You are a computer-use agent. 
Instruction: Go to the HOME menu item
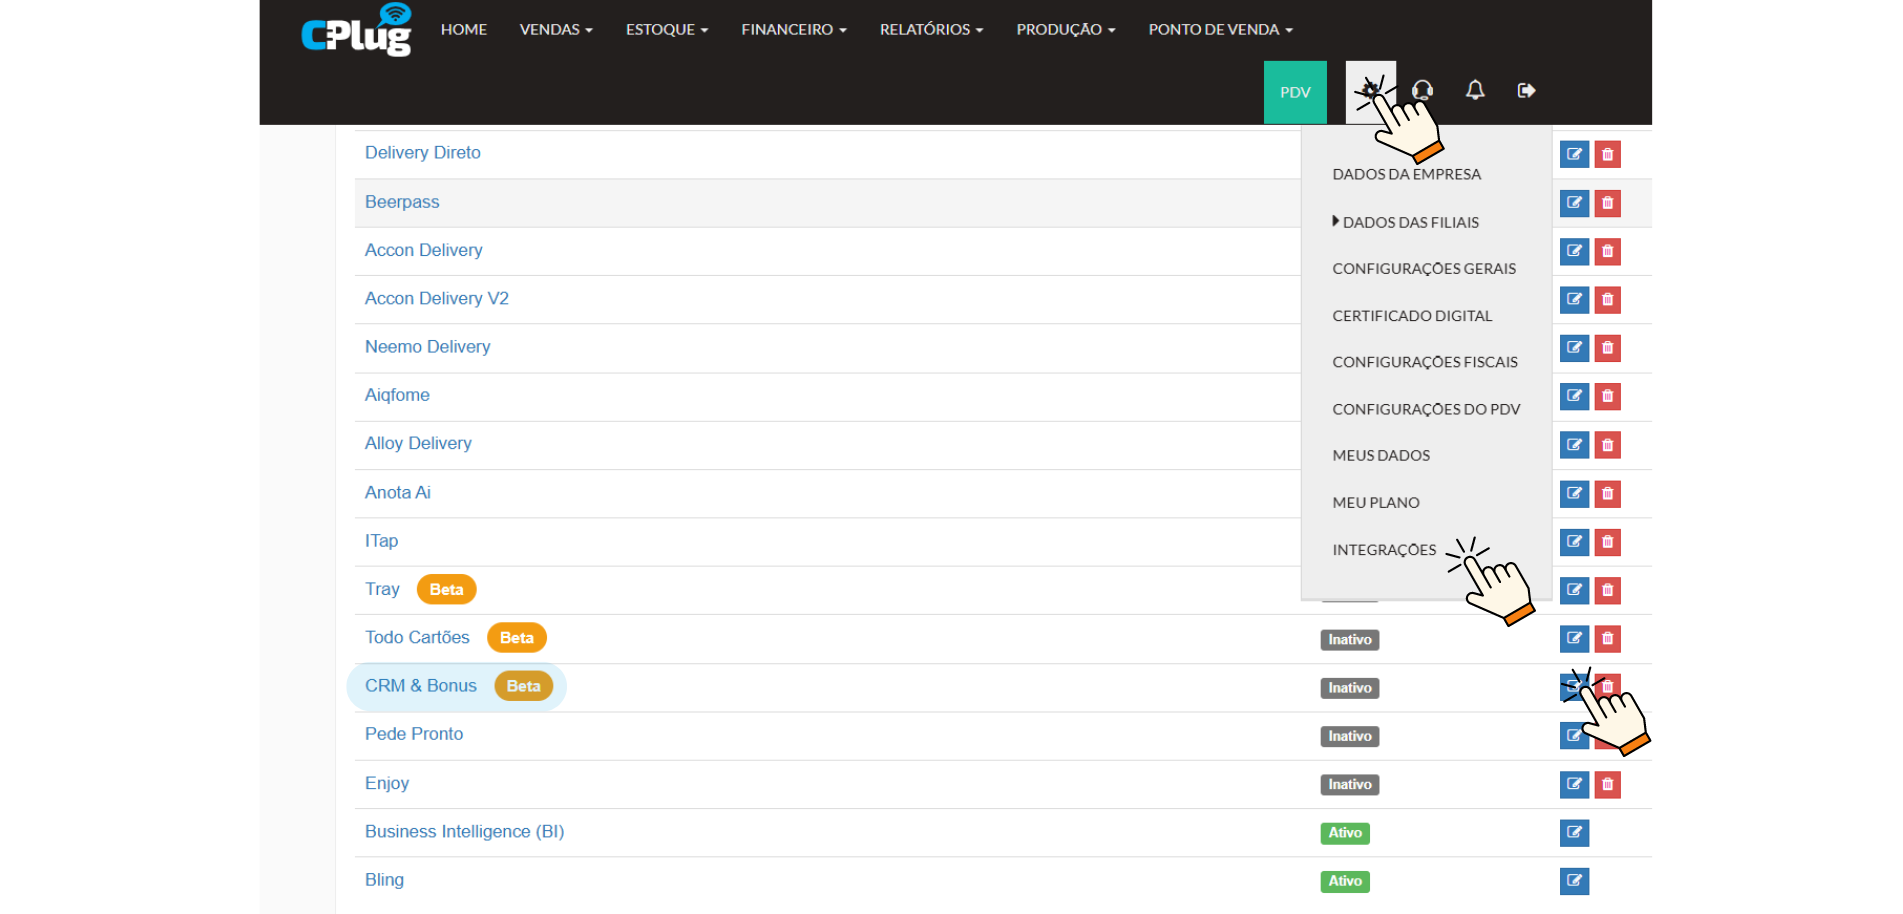[464, 30]
